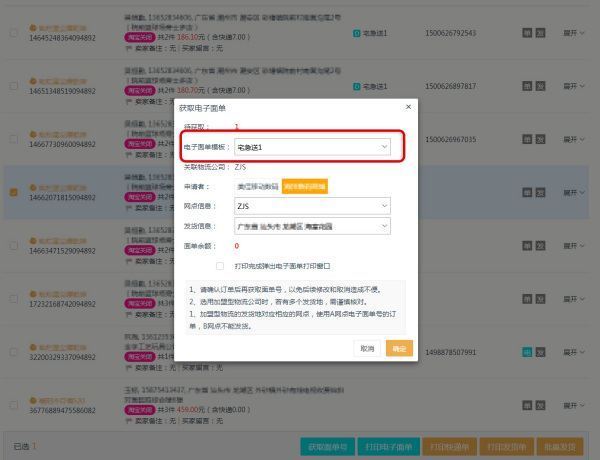Click the 发 icon for tracking number 1500626967035
The height and width of the screenshot is (460, 600).
click(541, 139)
